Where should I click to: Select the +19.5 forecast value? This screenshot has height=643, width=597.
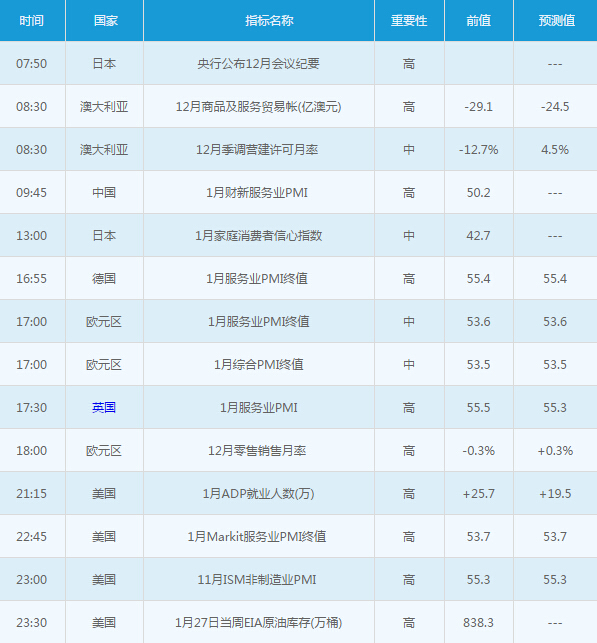[x=555, y=494]
